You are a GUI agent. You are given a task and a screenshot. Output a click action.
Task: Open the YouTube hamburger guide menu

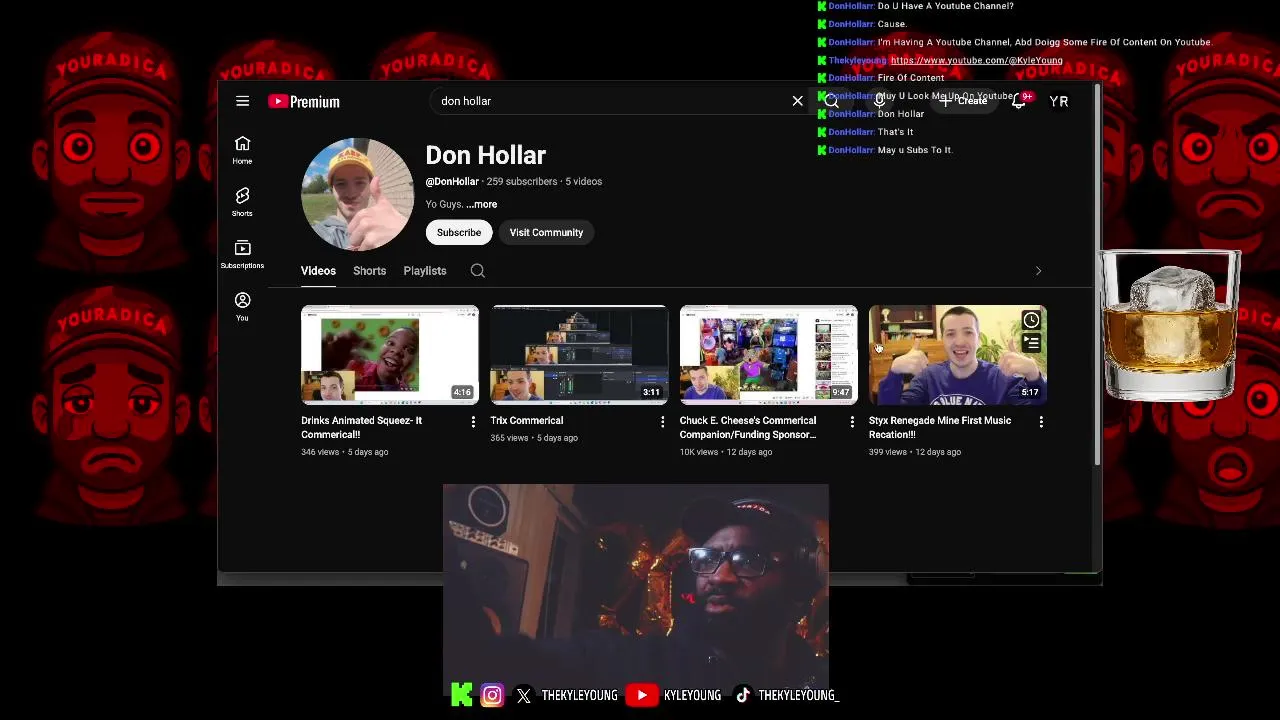[x=242, y=101]
